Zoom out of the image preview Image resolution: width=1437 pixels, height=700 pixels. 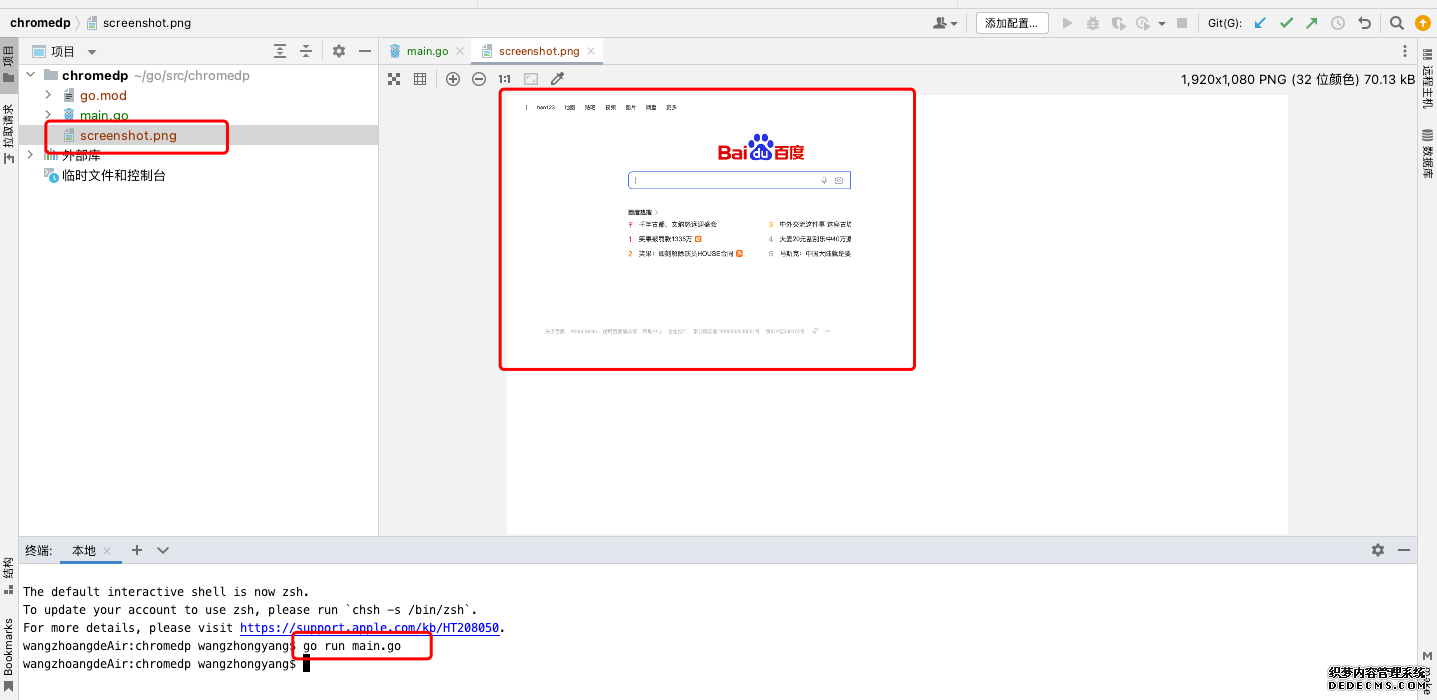click(x=479, y=79)
